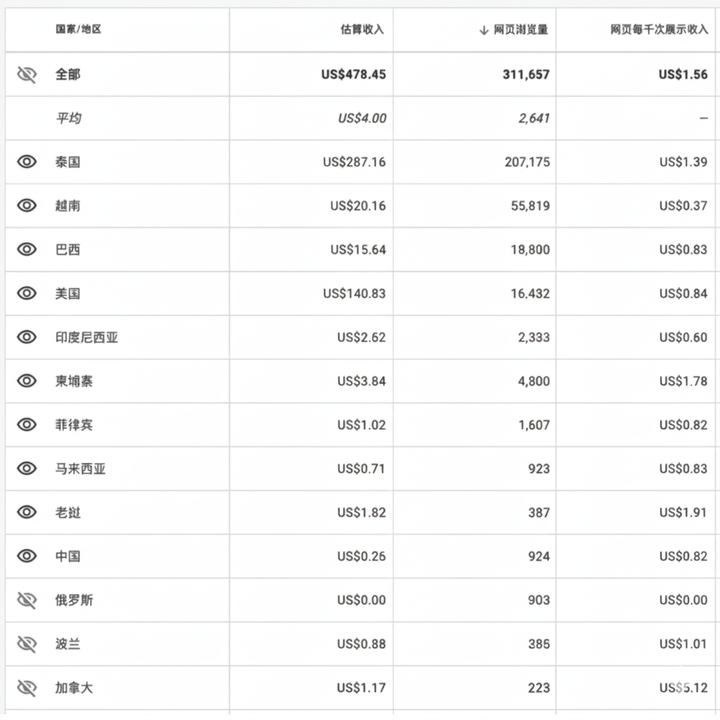Image resolution: width=720 pixels, height=720 pixels.
Task: Enable visibility for 波兰 row
Action: (27, 644)
